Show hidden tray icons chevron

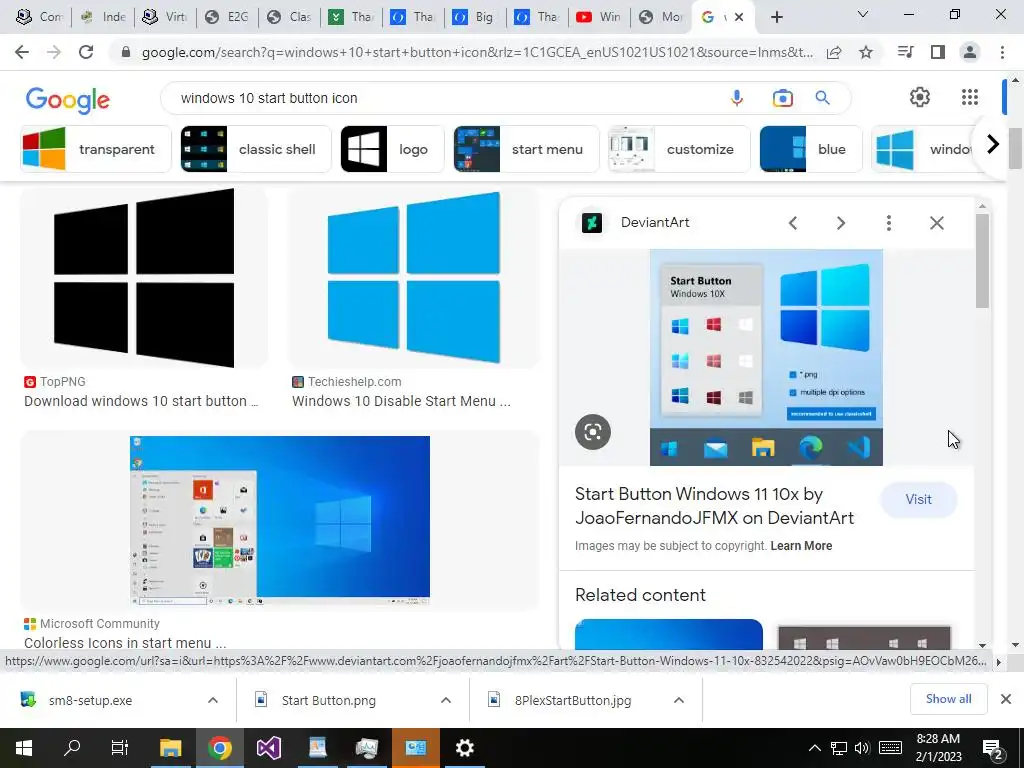(814, 748)
